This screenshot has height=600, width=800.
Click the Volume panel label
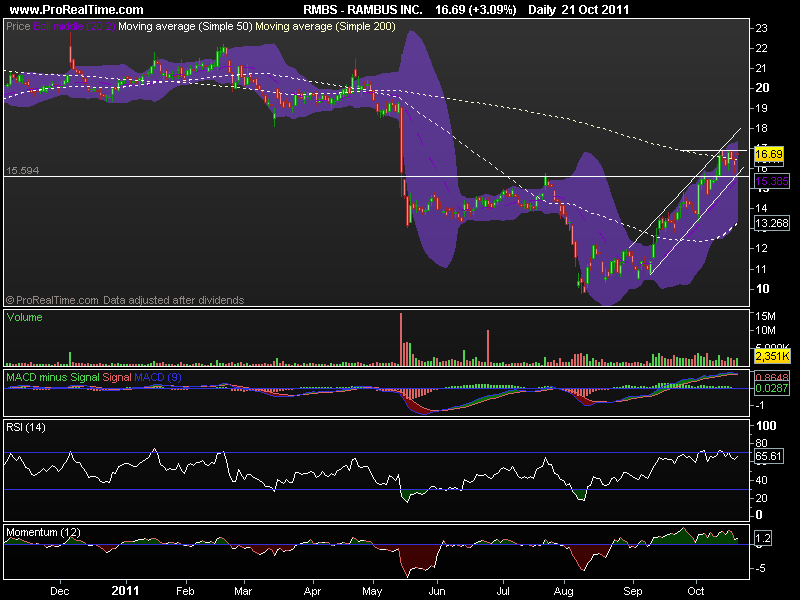(24, 317)
